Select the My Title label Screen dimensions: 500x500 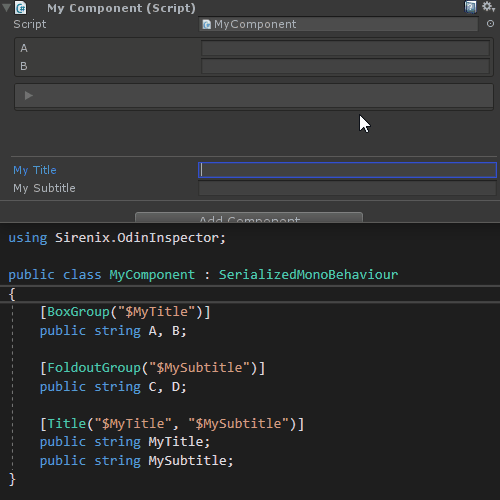[x=35, y=170]
